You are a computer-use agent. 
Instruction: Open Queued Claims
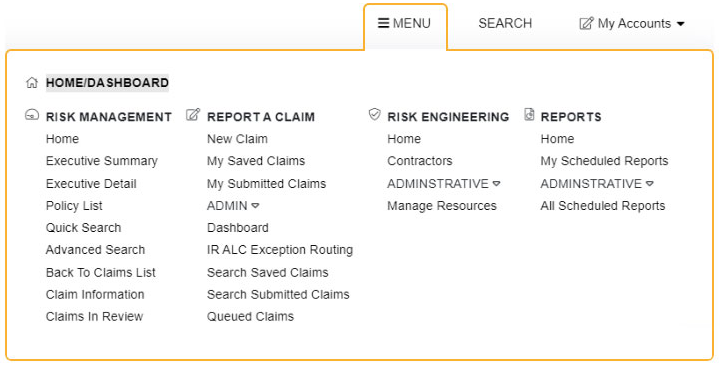250,317
